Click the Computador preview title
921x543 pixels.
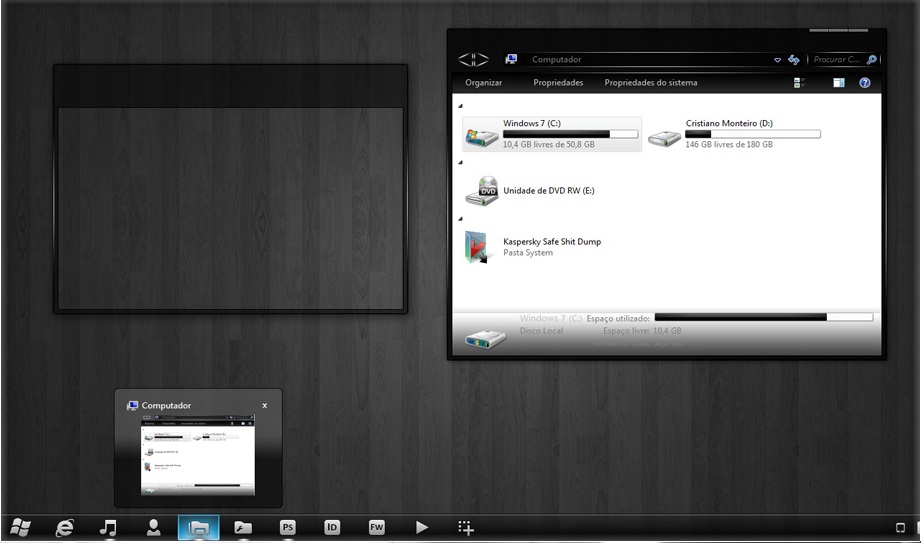pos(166,405)
